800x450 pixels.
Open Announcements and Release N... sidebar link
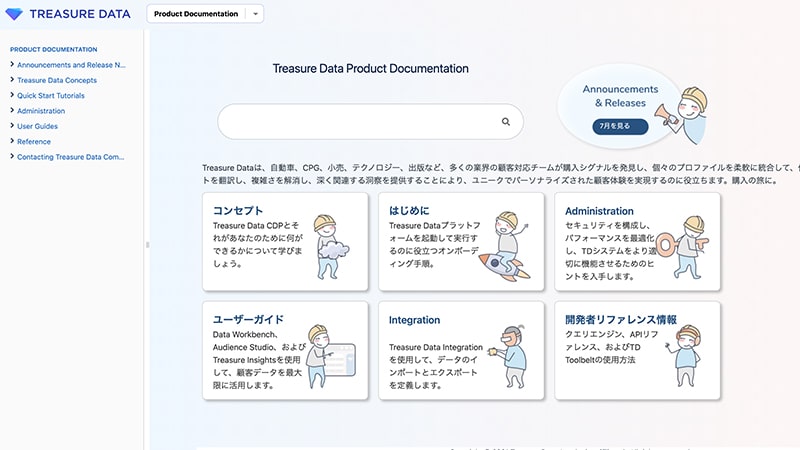coord(71,65)
